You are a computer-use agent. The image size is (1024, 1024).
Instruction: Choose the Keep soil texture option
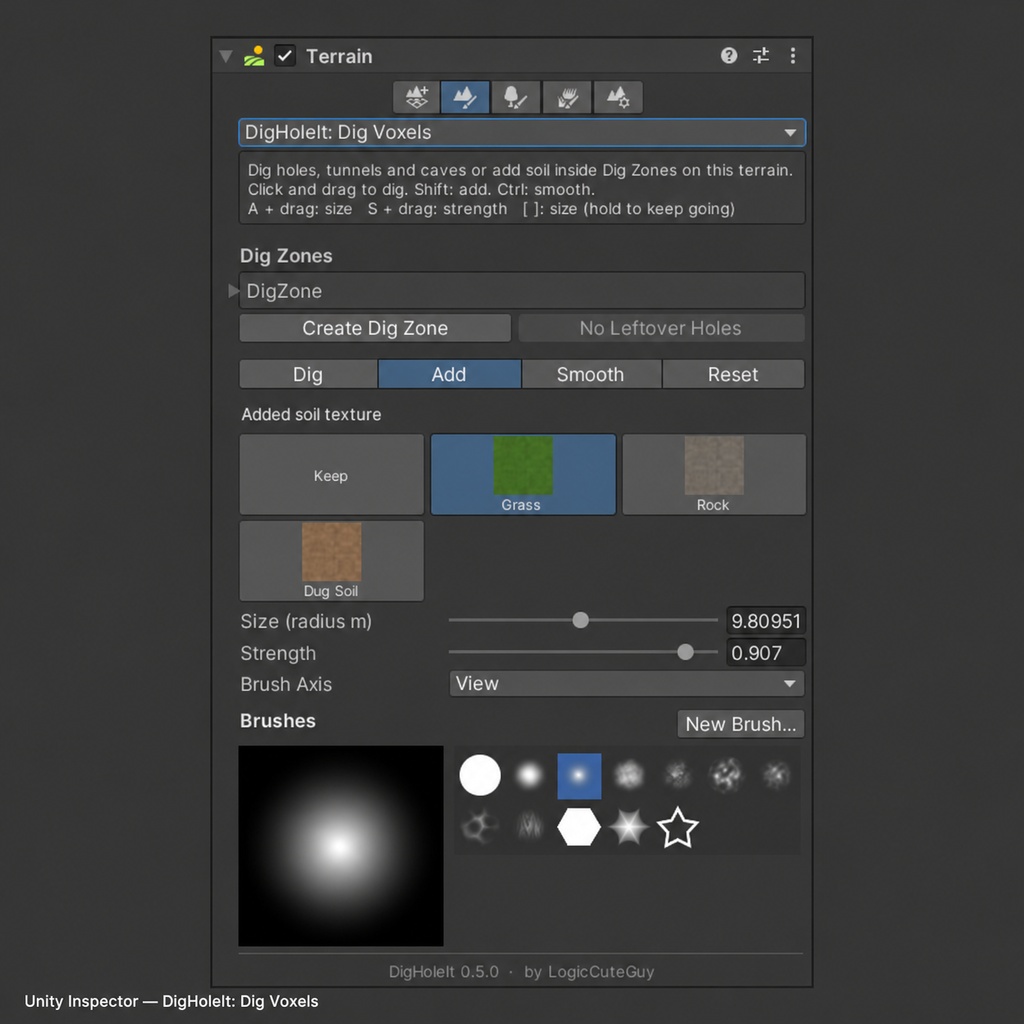coord(332,475)
